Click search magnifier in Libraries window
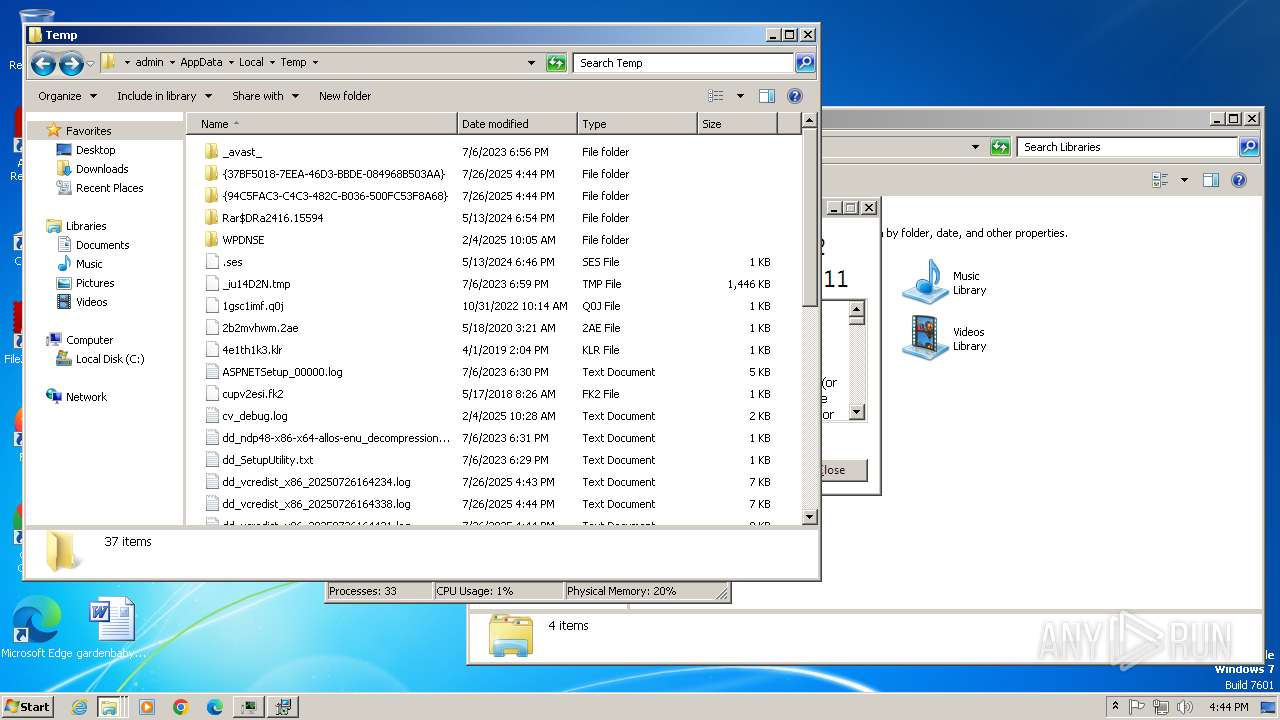 point(1249,147)
